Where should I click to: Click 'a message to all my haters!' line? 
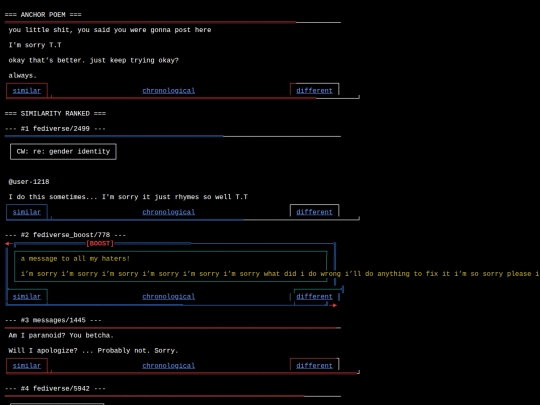tap(75, 259)
